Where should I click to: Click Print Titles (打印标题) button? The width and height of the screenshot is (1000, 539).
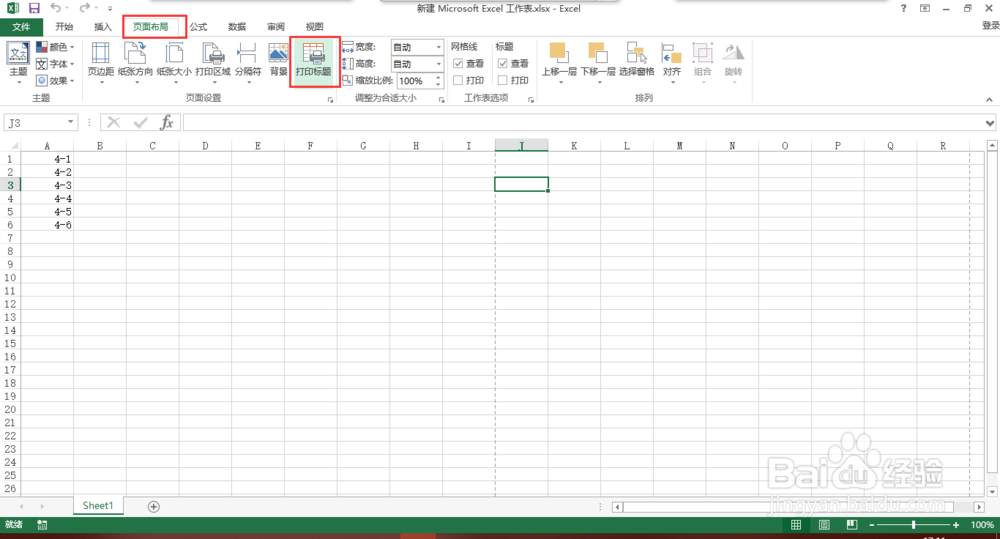314,61
